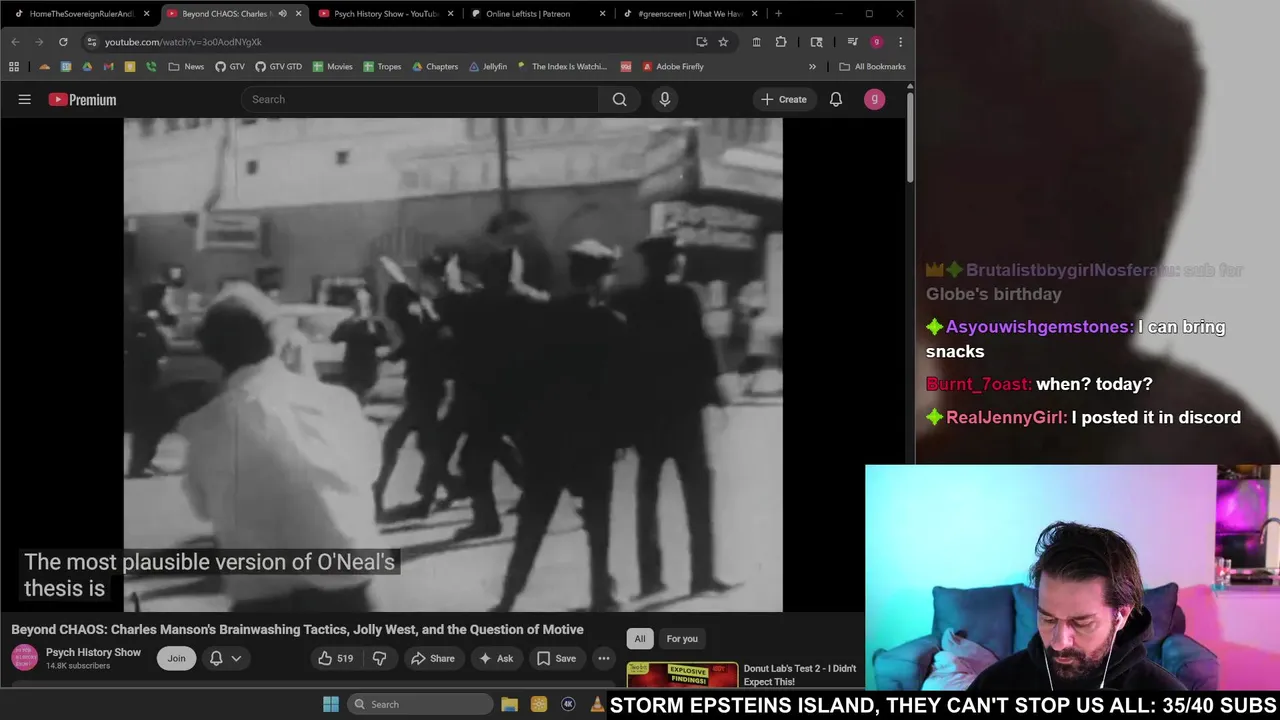Image resolution: width=1280 pixels, height=720 pixels.
Task: Open the Chrome three-dot menu
Action: (900, 42)
